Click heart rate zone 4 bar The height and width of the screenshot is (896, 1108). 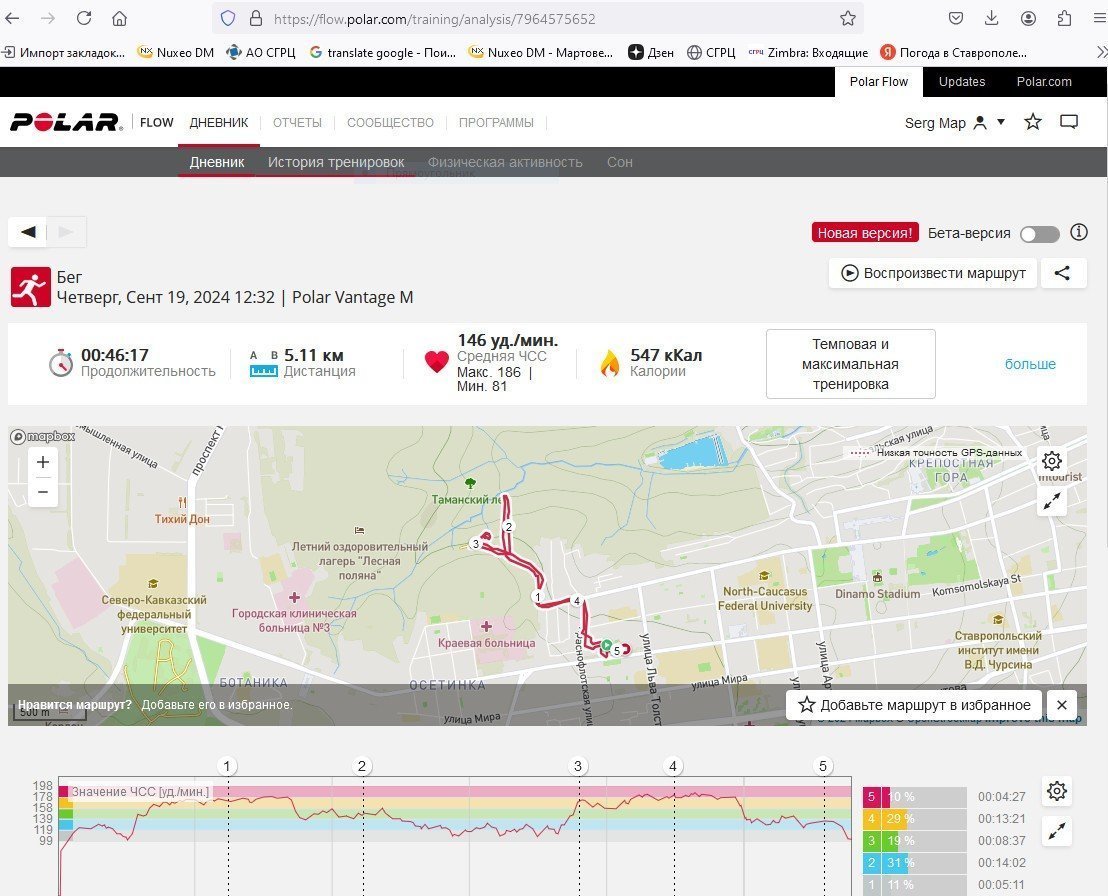pyautogui.click(x=914, y=819)
